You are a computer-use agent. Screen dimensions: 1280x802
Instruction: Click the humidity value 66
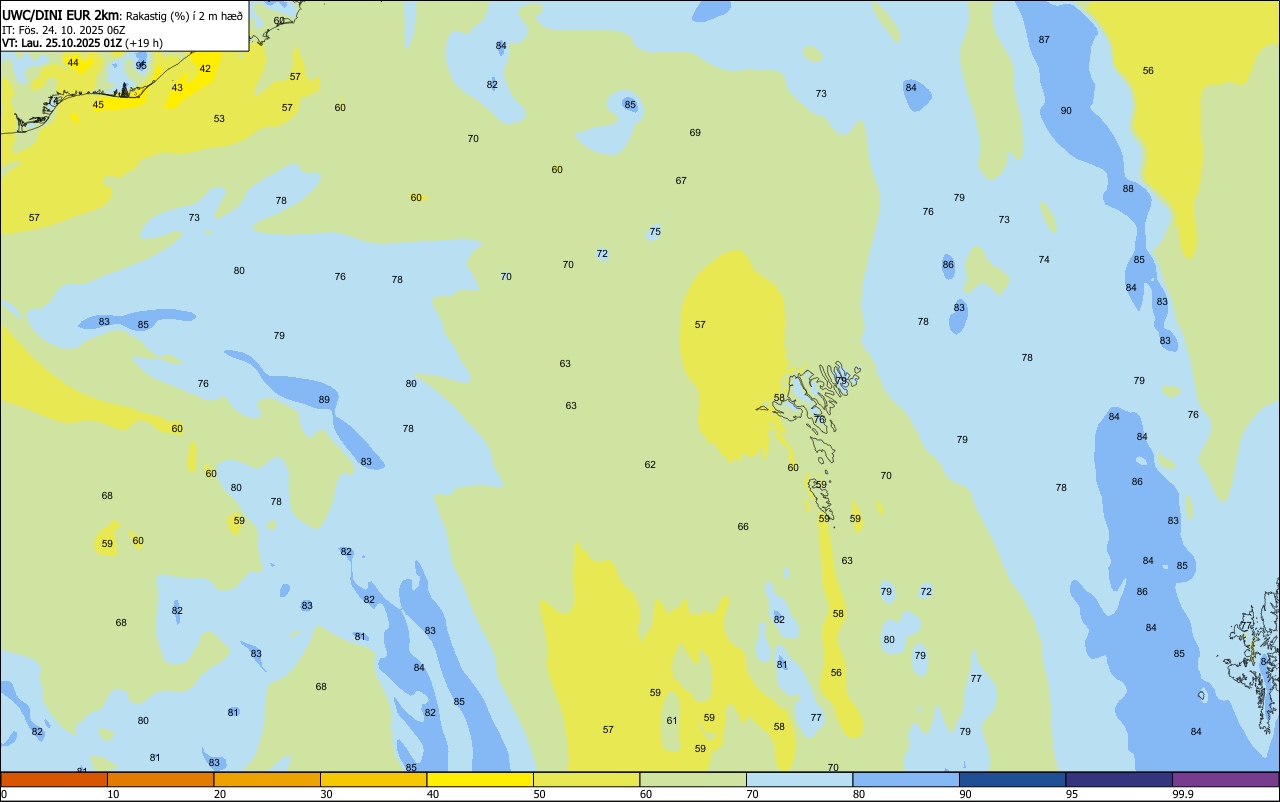[x=743, y=526]
